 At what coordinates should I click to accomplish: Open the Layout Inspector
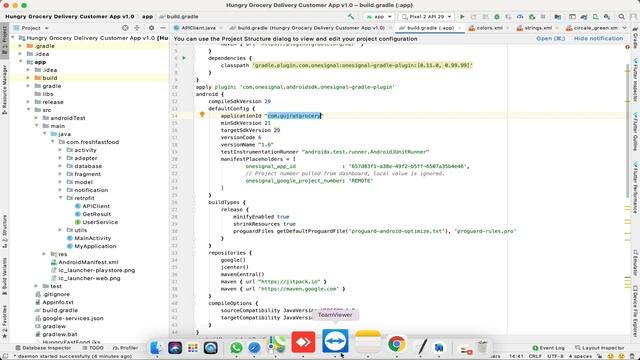tap(599, 348)
